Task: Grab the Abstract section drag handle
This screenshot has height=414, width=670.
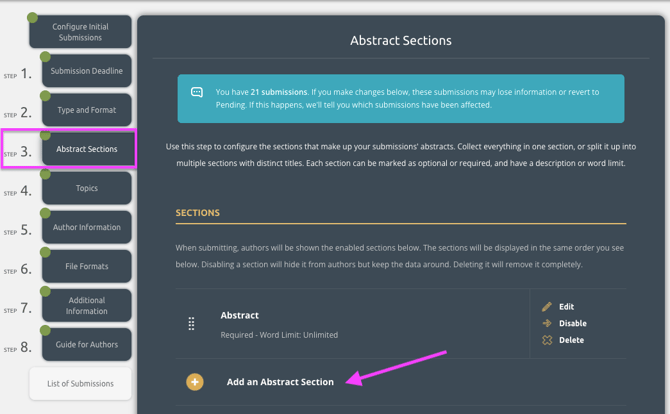Action: point(191,323)
